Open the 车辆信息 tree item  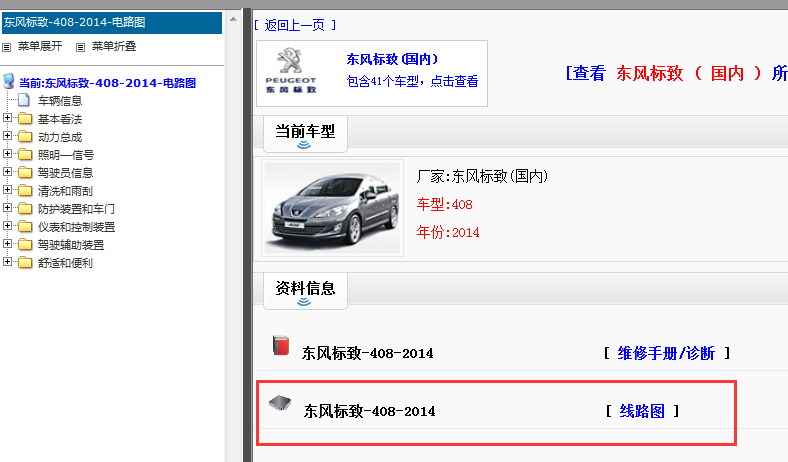pyautogui.click(x=60, y=101)
